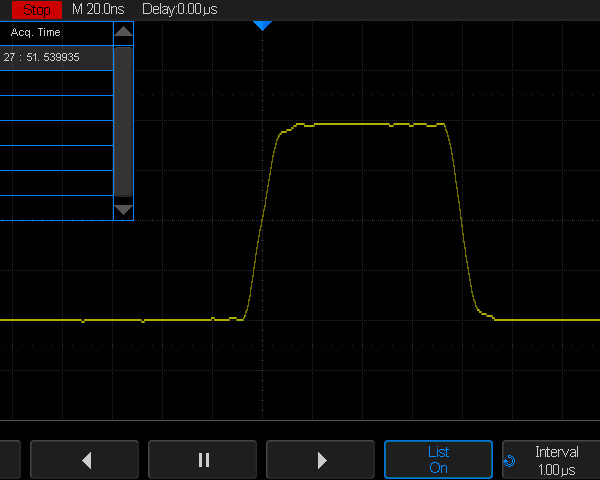This screenshot has height=480, width=600.
Task: Select the Interval 1.00µs setting
Action: coord(556,460)
